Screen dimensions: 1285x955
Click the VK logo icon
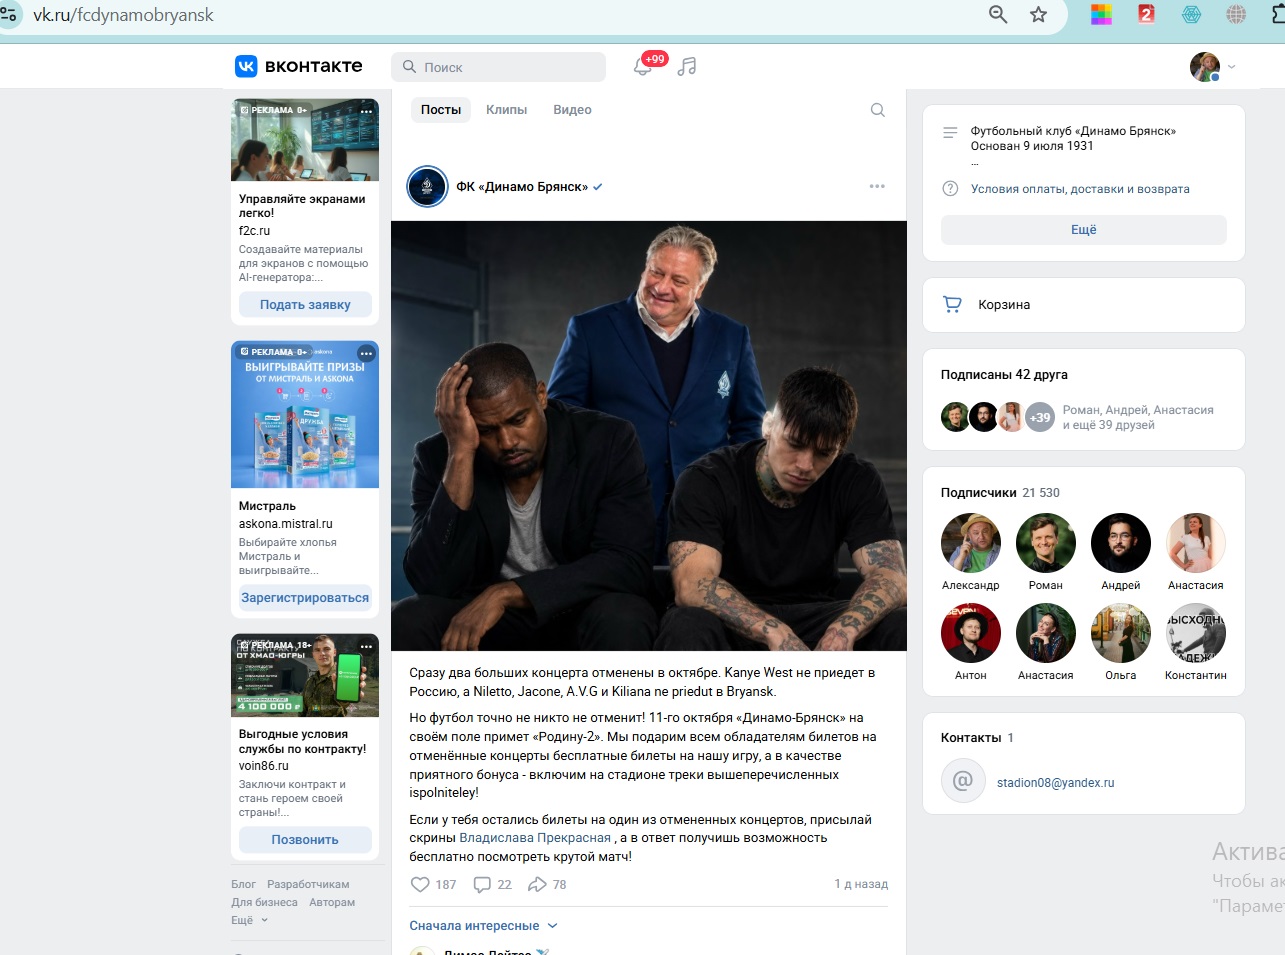(x=246, y=66)
